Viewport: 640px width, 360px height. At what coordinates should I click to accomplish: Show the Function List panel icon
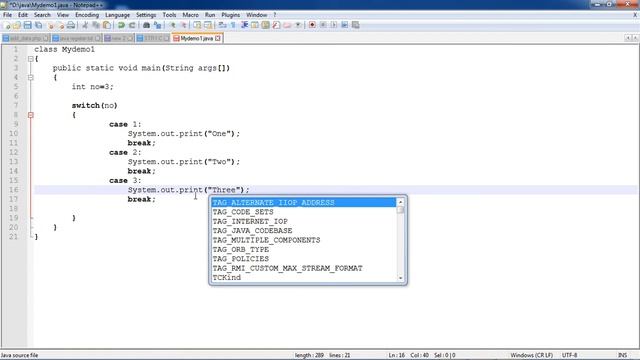[x=276, y=25]
